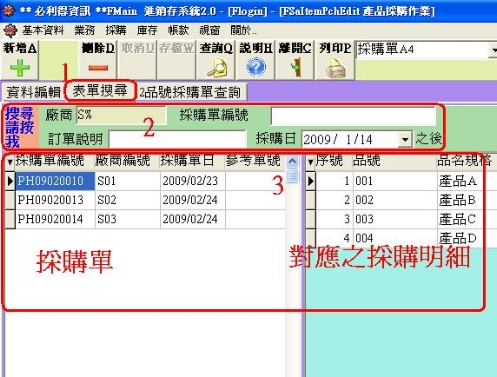Click the green plus 新增A icon
The image size is (497, 377).
coord(20,68)
